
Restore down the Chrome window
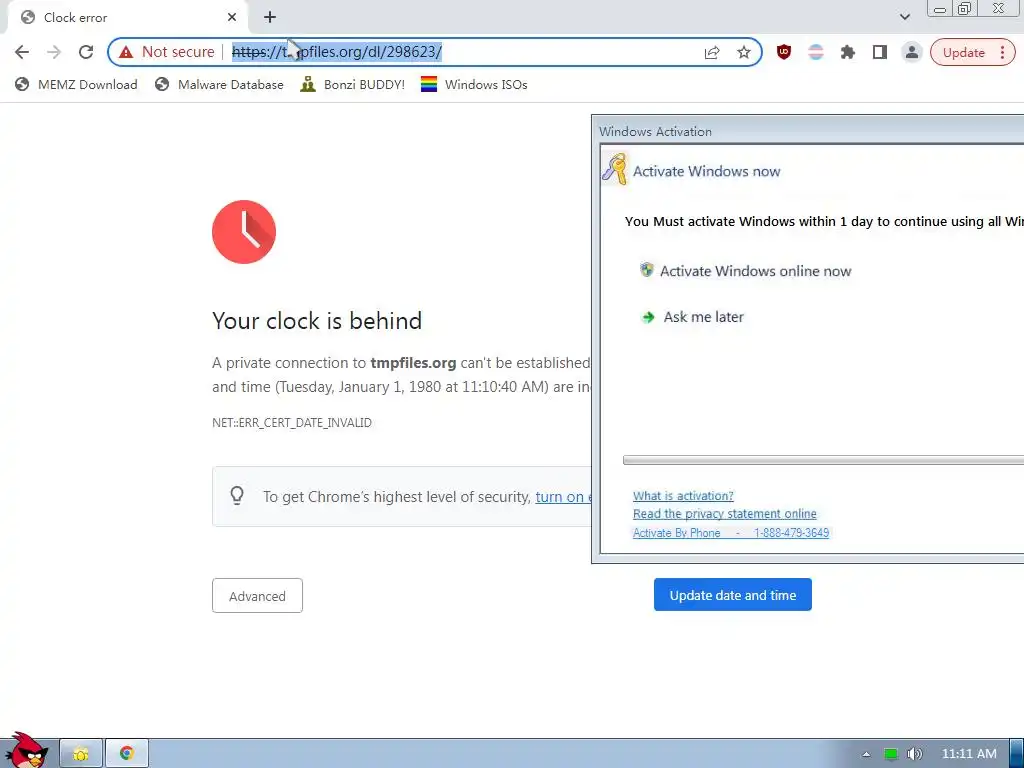(x=965, y=8)
